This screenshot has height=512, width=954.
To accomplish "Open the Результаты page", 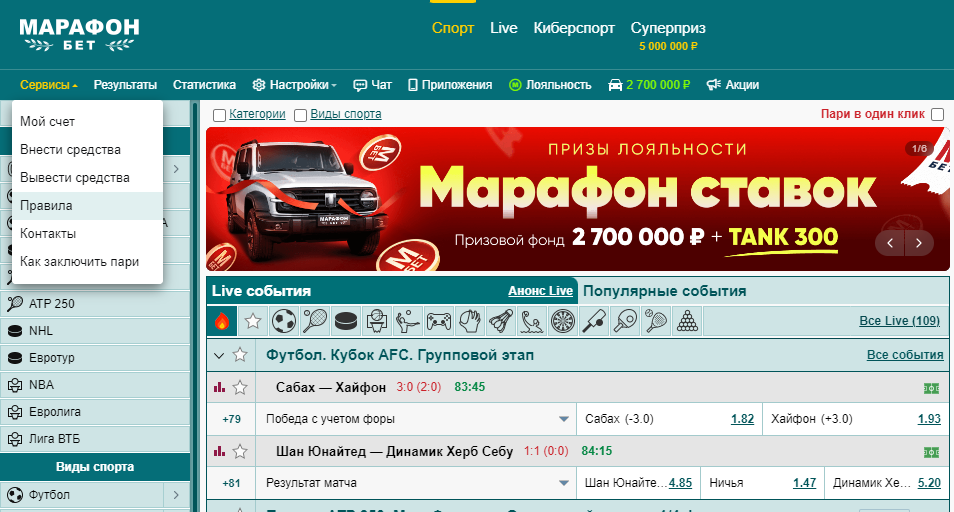I will coord(125,85).
